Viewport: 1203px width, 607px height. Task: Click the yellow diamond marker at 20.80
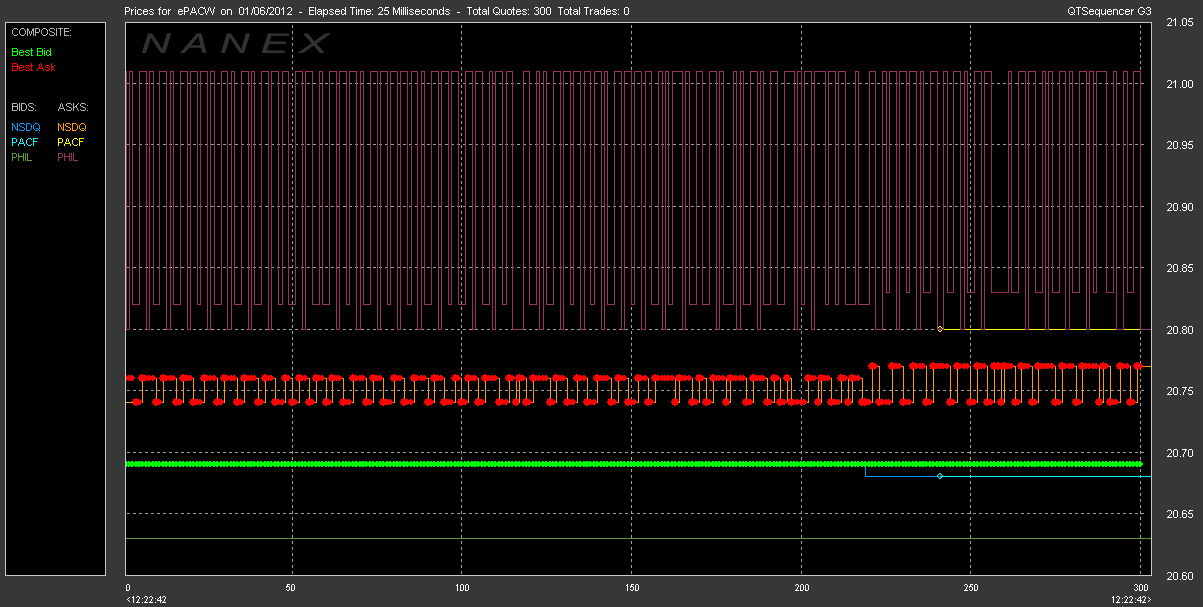click(940, 329)
